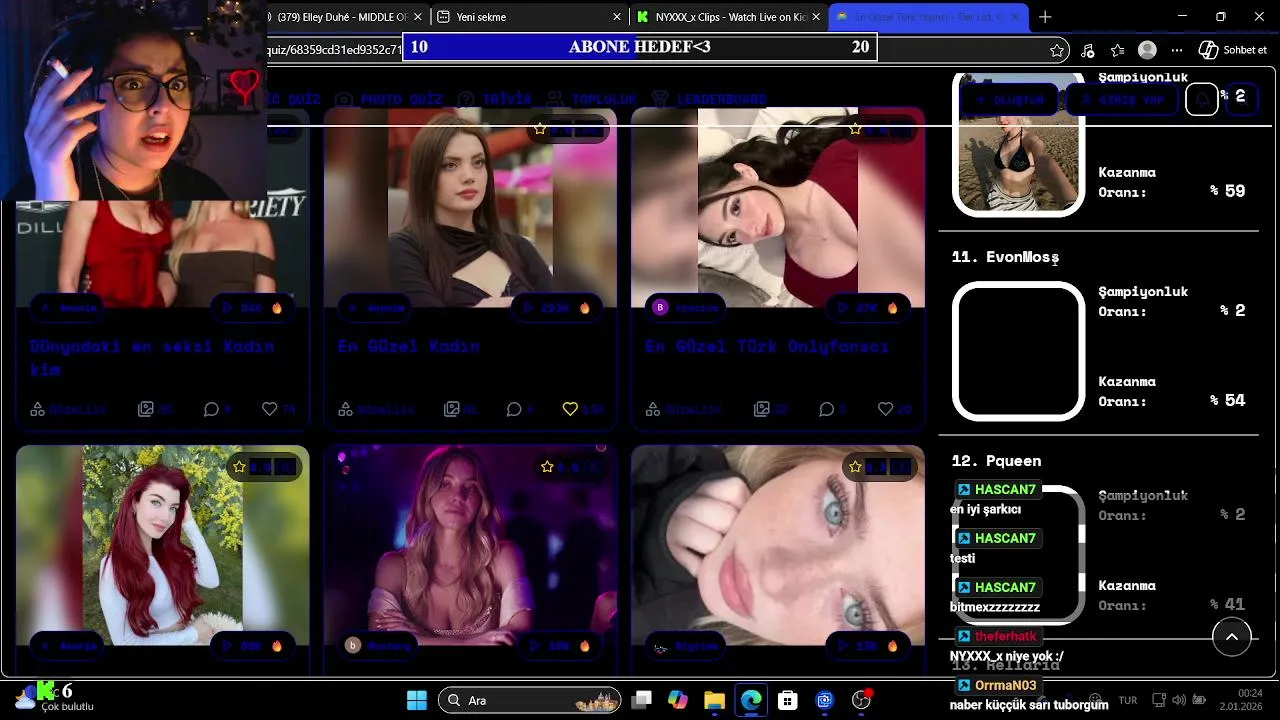Open comments on En Güzel Kadın card

[x=514, y=409]
